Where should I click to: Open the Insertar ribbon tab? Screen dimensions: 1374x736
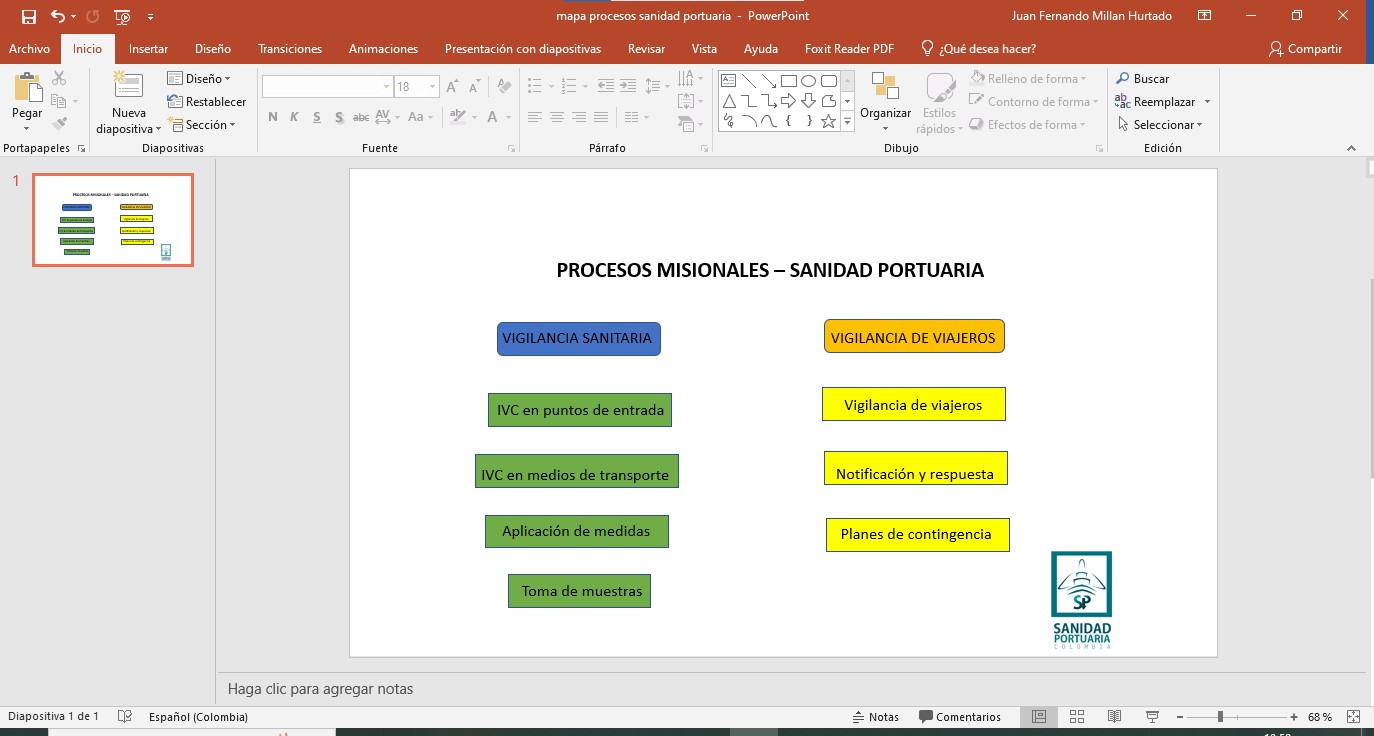point(148,49)
